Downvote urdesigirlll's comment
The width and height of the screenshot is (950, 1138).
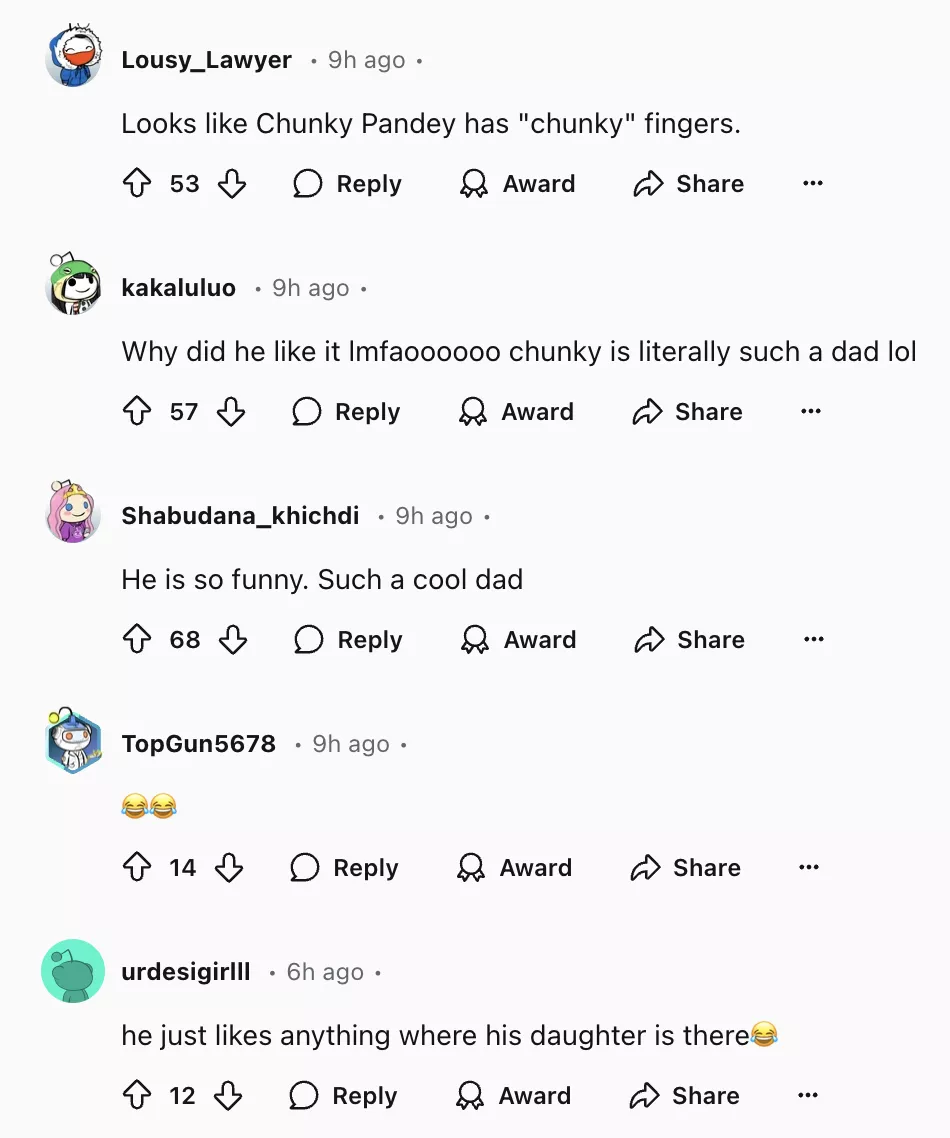[x=229, y=1096]
